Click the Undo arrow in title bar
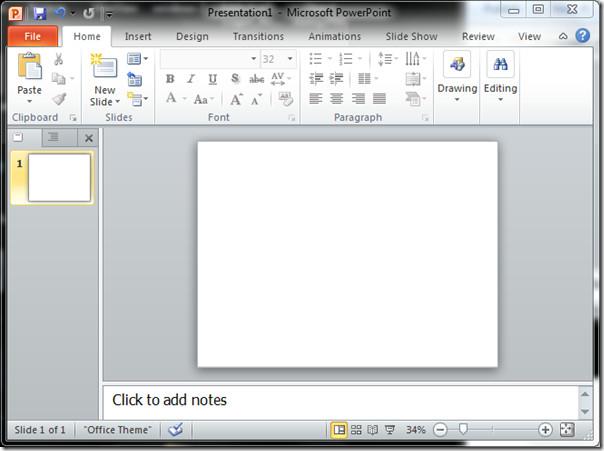 coord(60,13)
